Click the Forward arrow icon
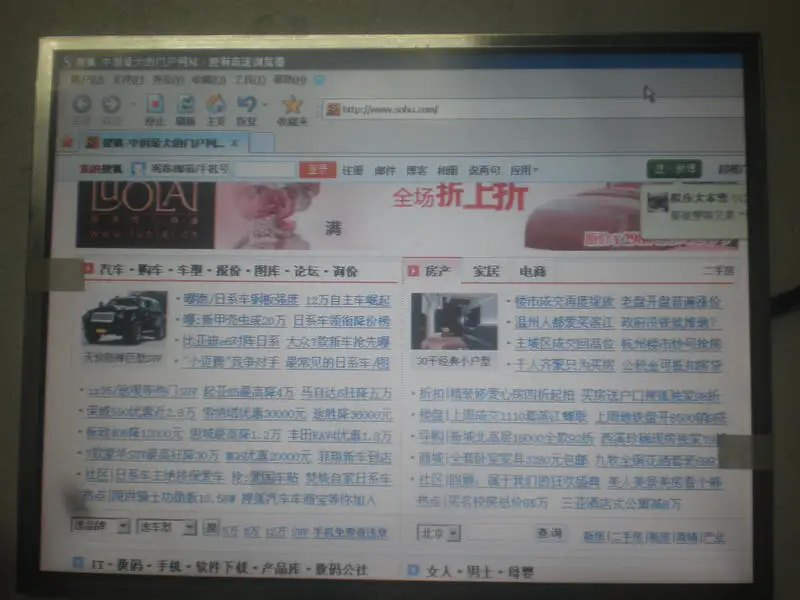 click(111, 105)
